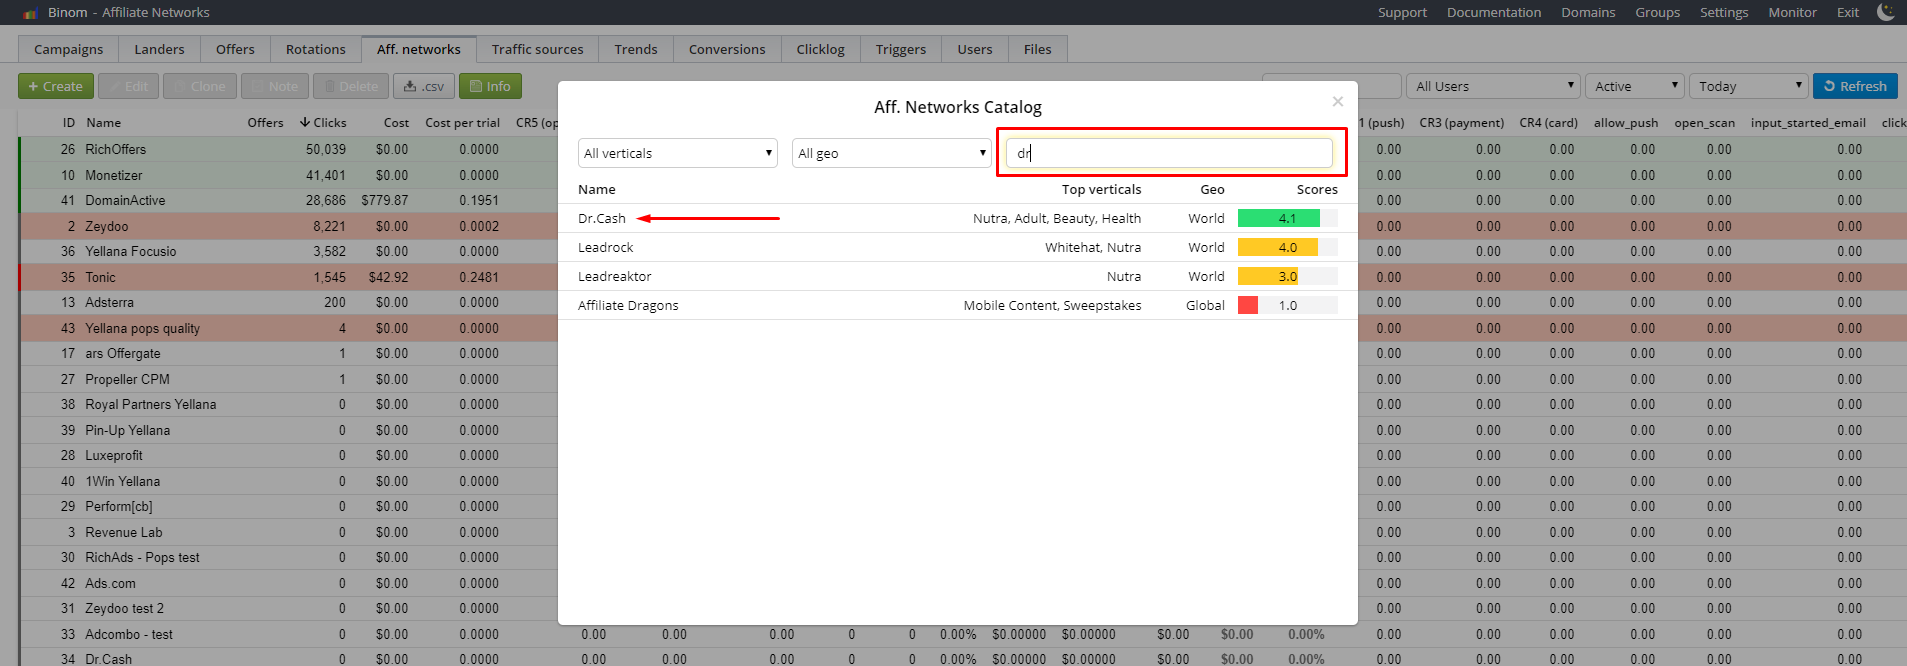Viewport: 1907px width, 666px height.
Task: Switch to the Files tab
Action: pyautogui.click(x=1038, y=49)
